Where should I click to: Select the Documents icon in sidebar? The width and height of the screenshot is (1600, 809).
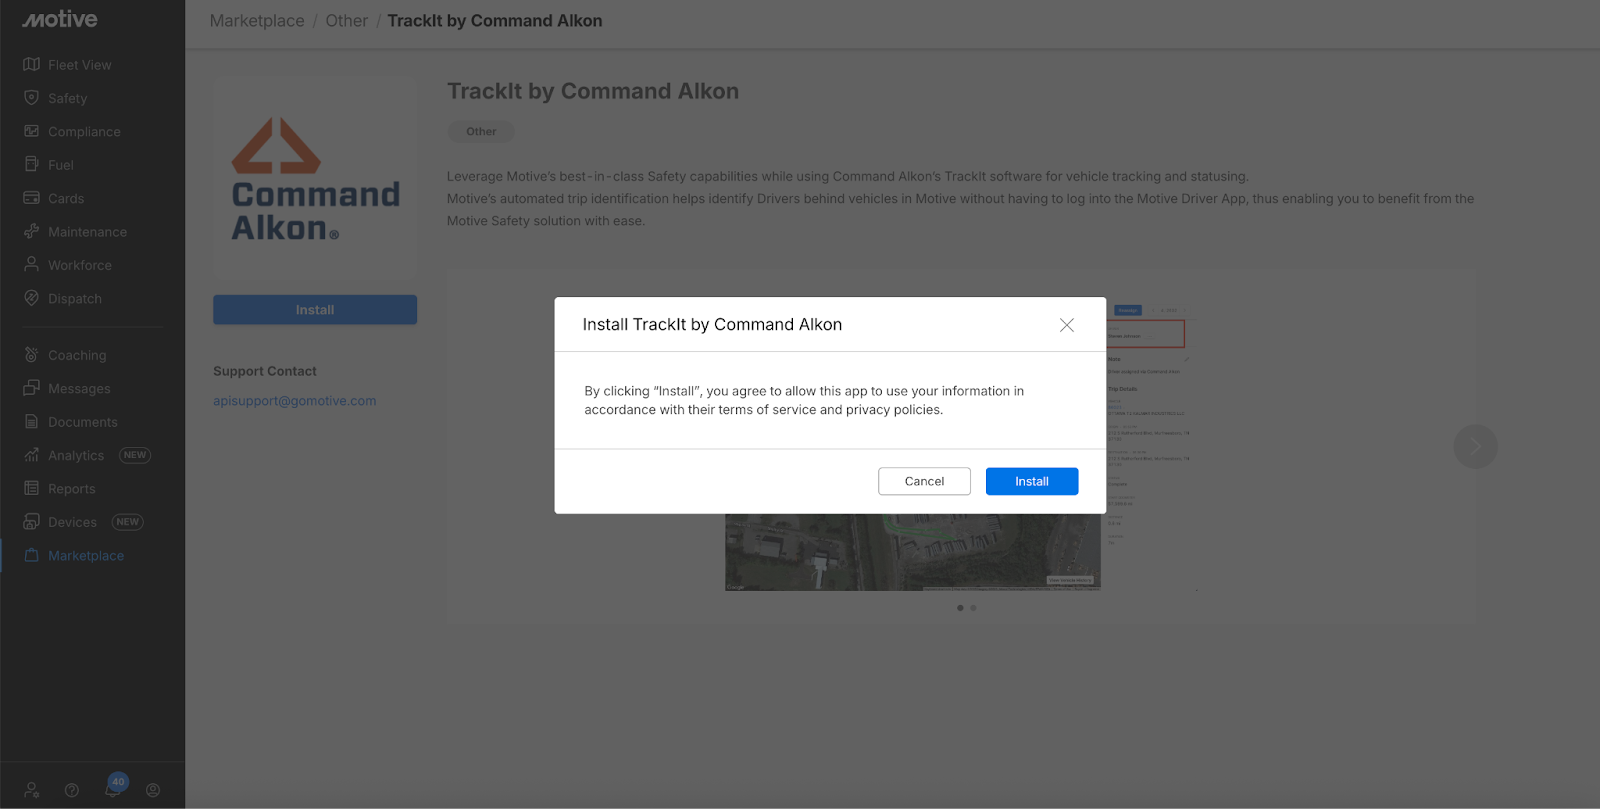coord(32,422)
